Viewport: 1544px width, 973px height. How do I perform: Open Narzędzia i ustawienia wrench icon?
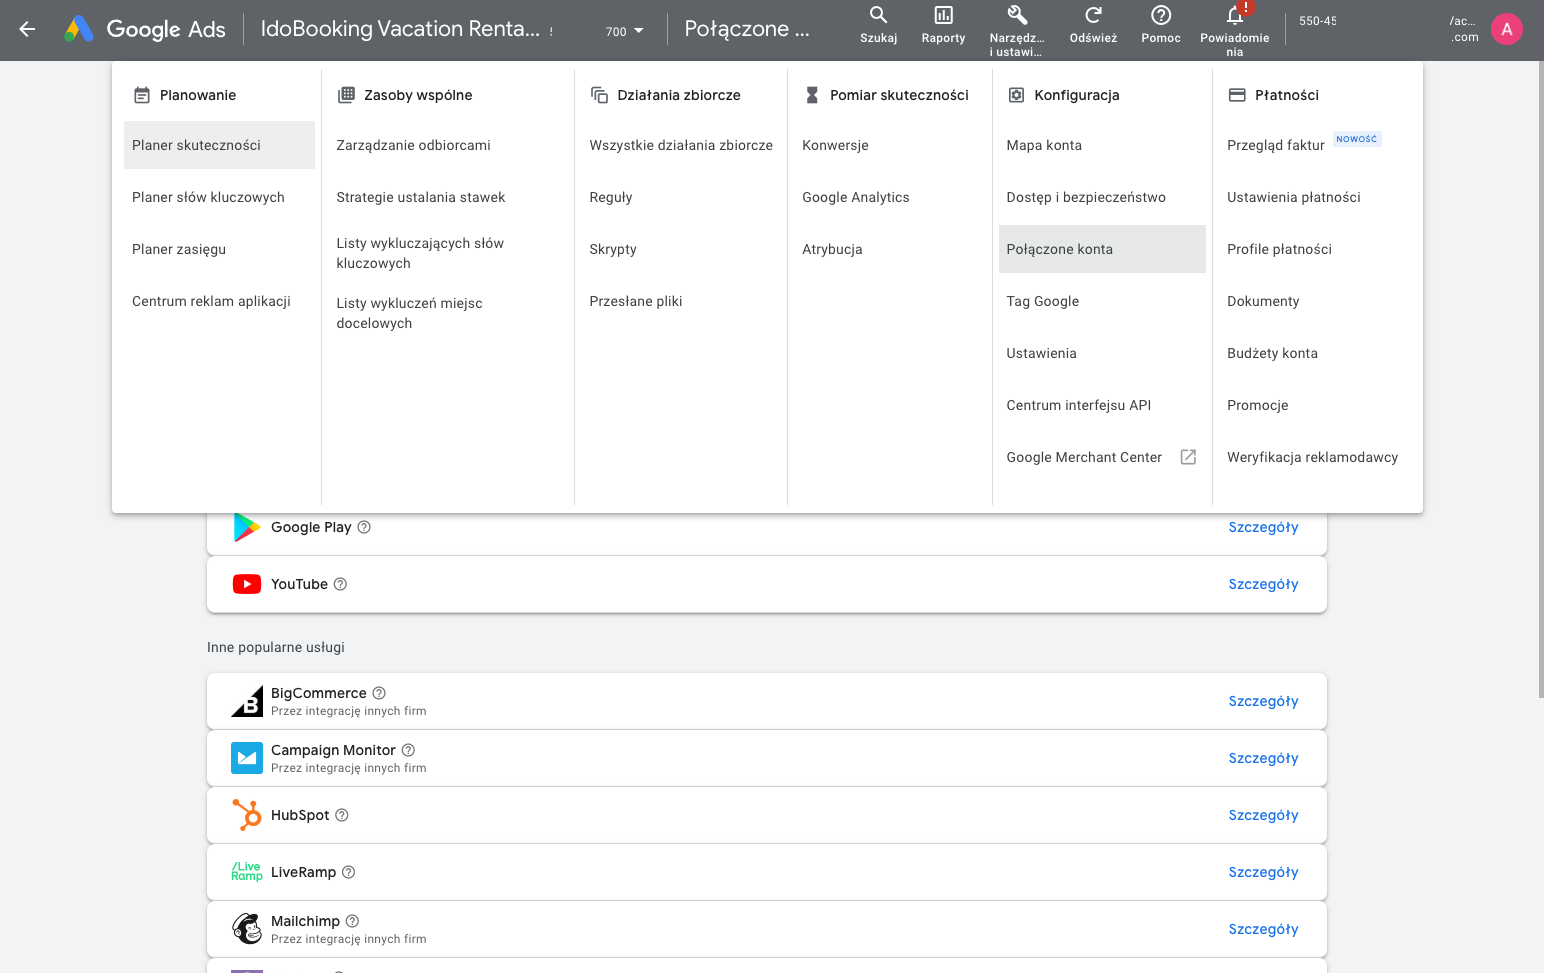click(1016, 15)
